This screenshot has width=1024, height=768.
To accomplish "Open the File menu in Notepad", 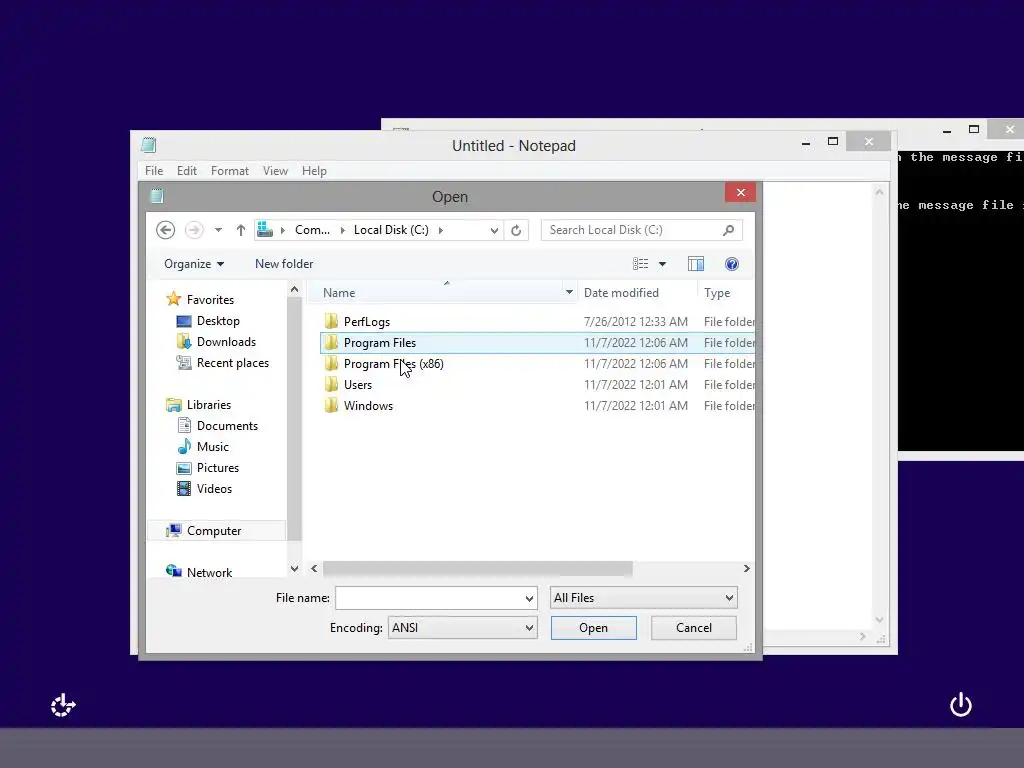I will tap(154, 170).
